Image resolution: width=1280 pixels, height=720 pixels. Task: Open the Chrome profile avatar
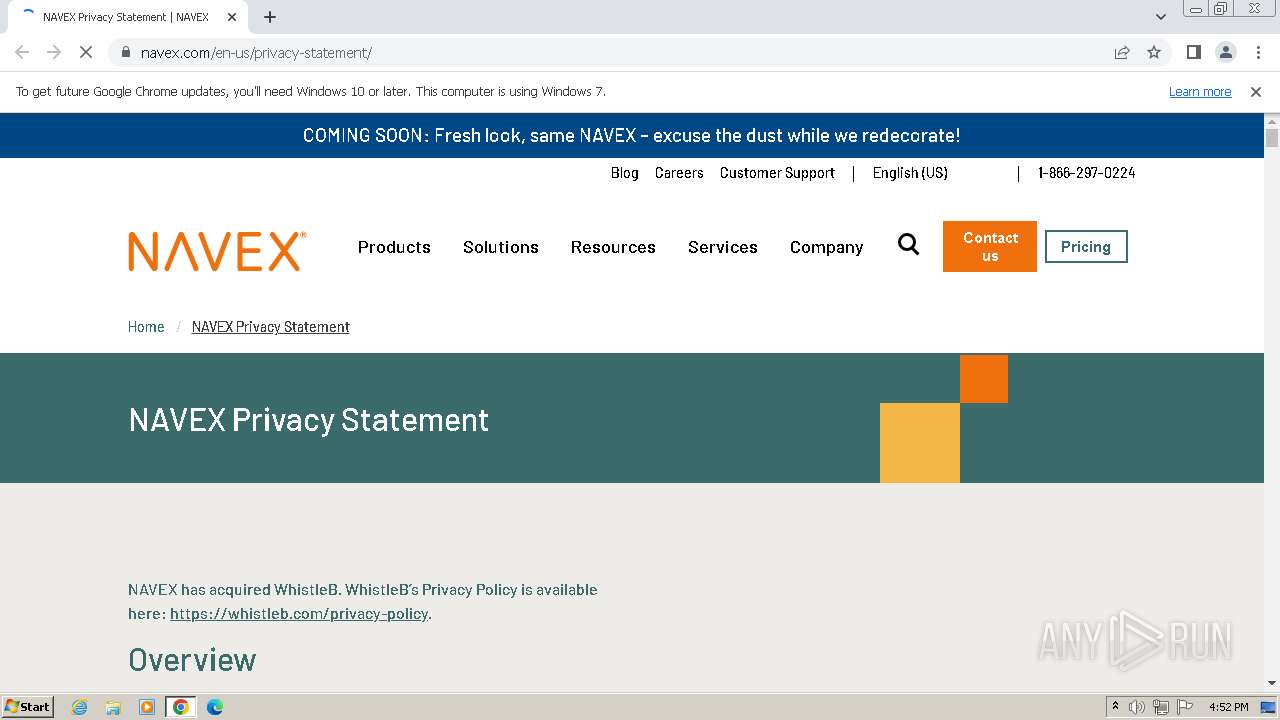1226,52
